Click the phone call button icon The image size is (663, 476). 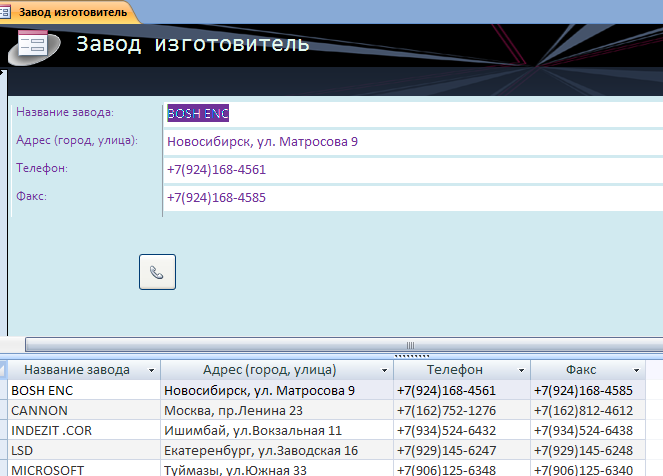pyautogui.click(x=157, y=272)
